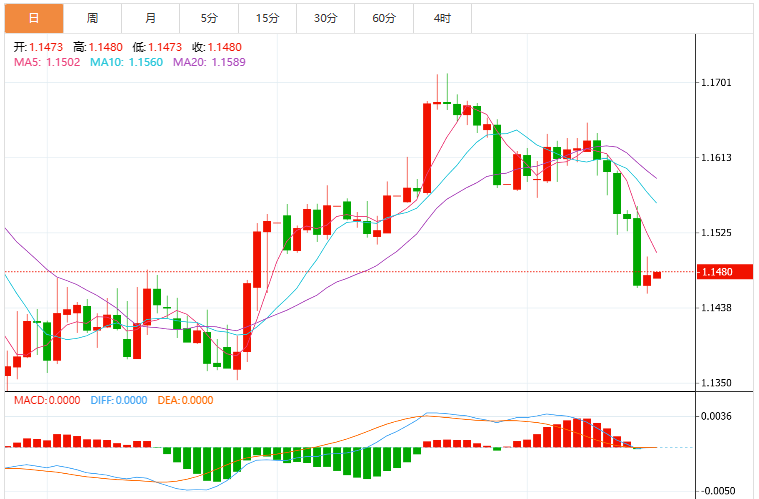
Task: Click the 1.1350 price axis label
Action: point(716,383)
